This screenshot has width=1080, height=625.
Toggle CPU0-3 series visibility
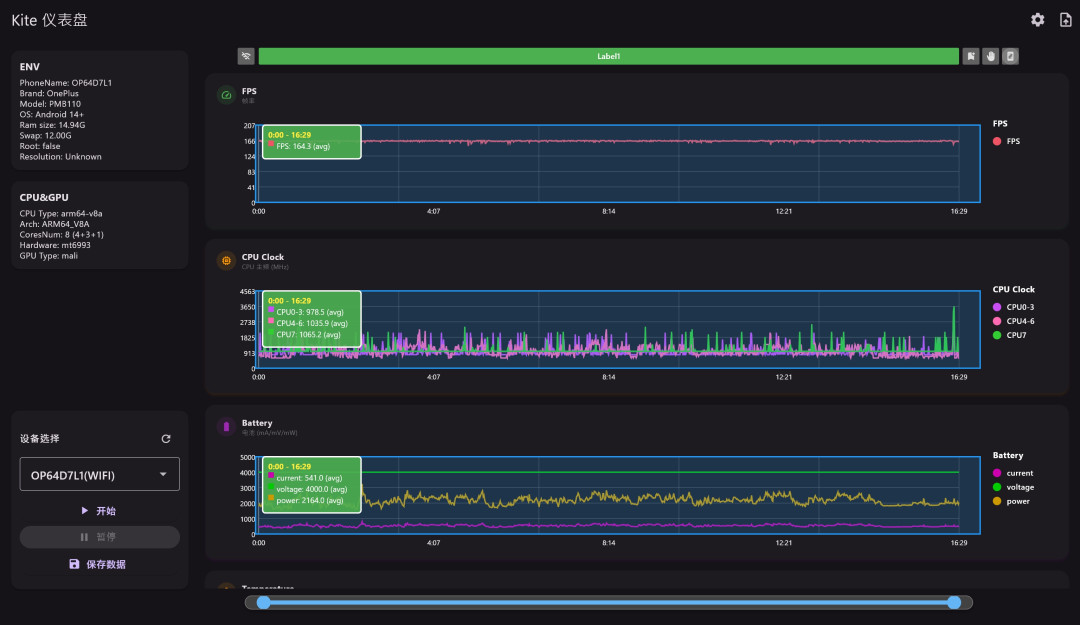pyautogui.click(x=1013, y=307)
